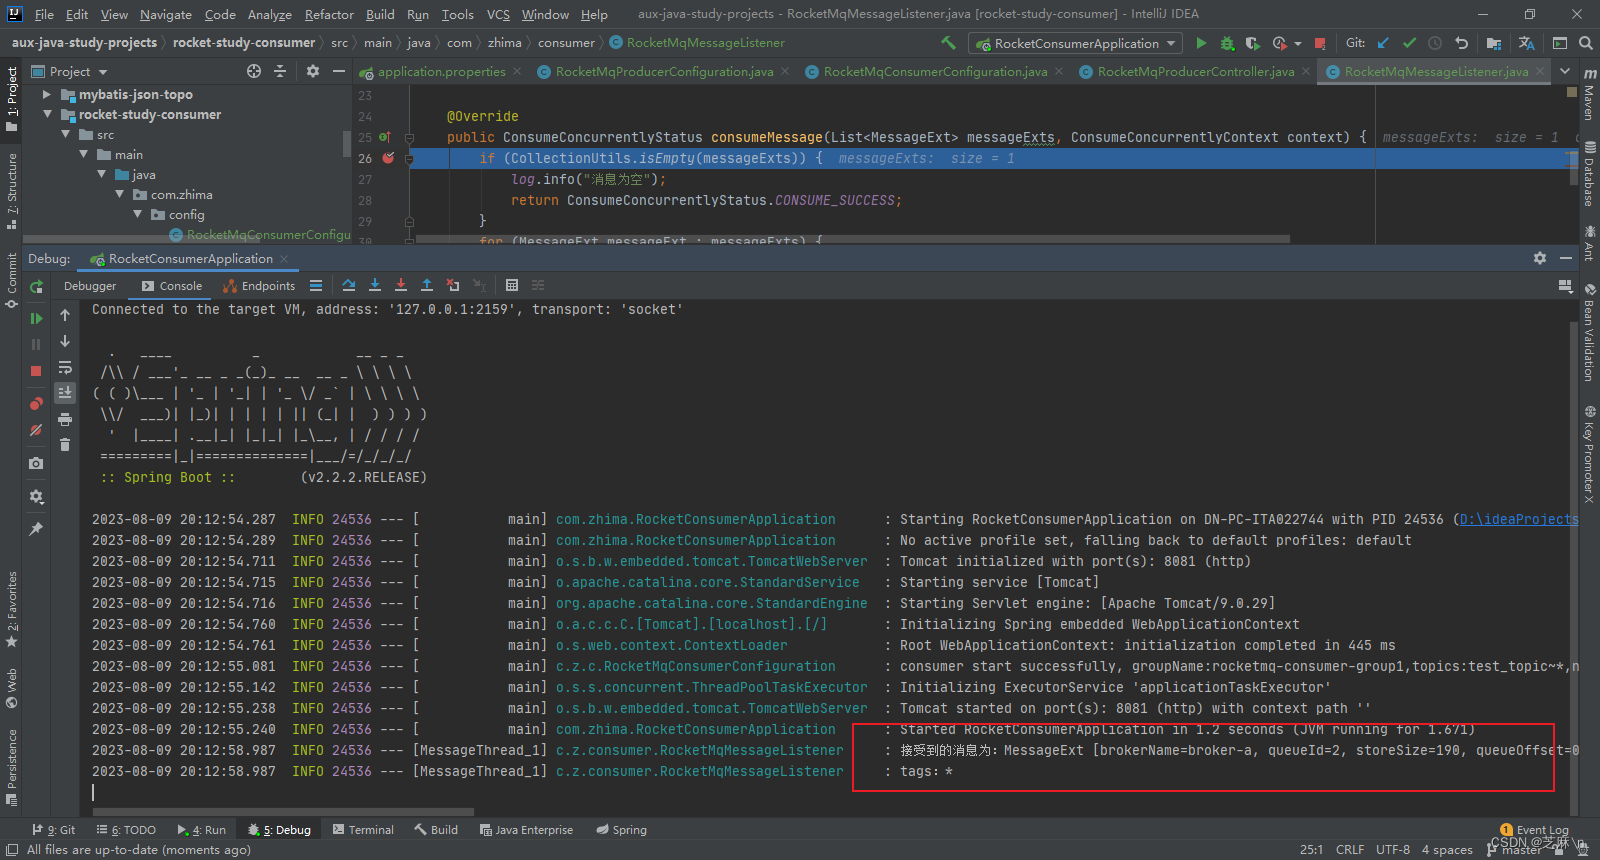Image resolution: width=1600 pixels, height=860 pixels.
Task: Click Git commit checkmark icon
Action: (1409, 43)
